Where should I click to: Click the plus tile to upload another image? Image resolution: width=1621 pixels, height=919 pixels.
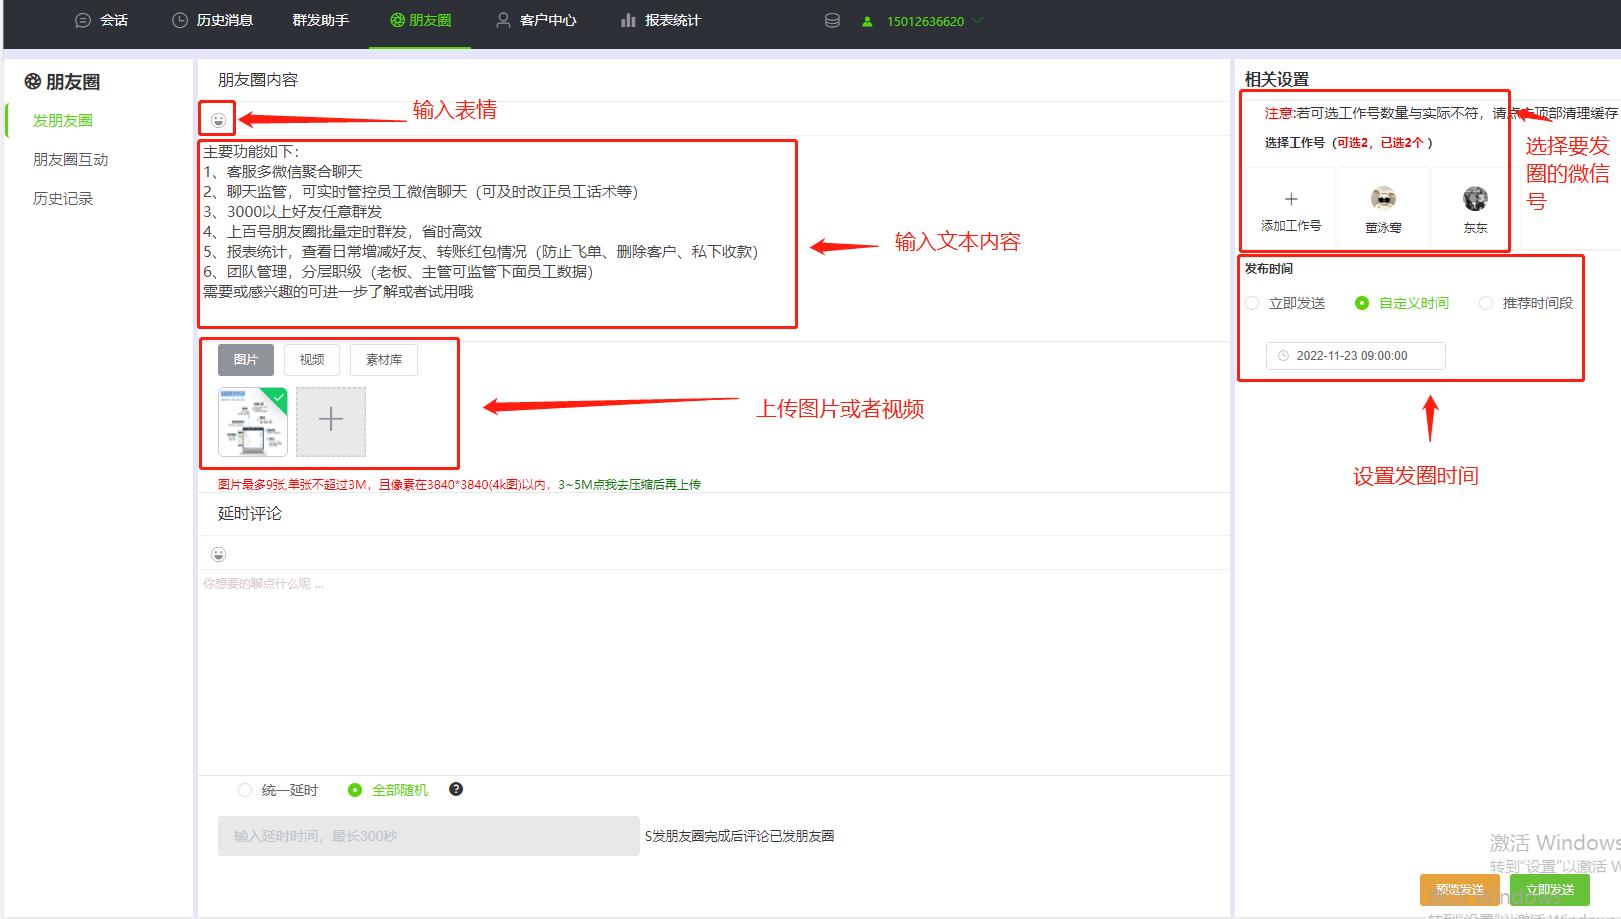pos(330,421)
